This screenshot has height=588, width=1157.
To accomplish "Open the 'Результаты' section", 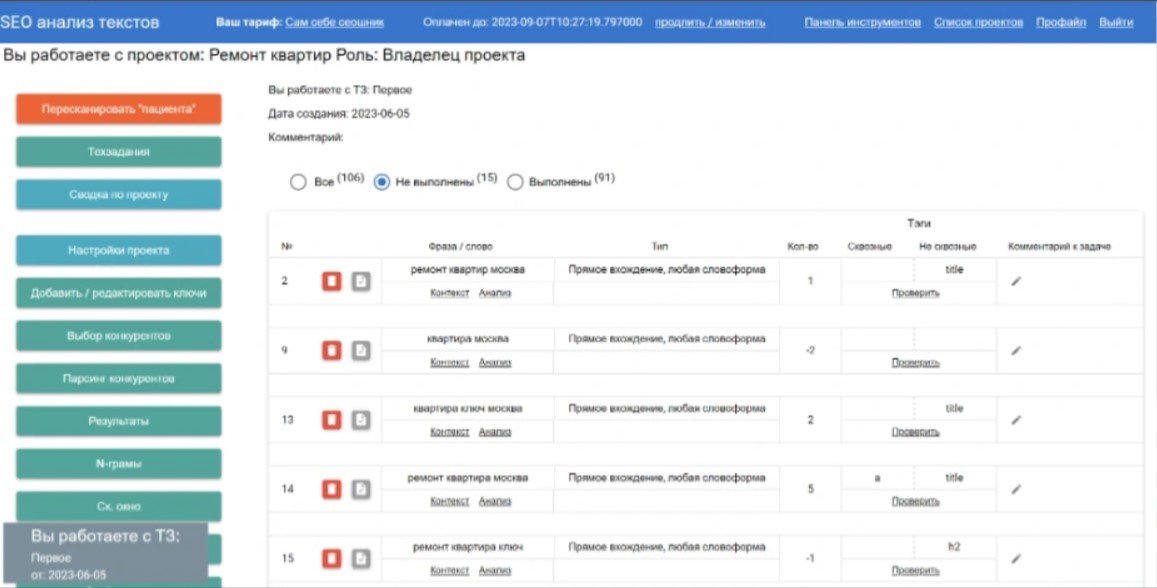I will click(119, 421).
